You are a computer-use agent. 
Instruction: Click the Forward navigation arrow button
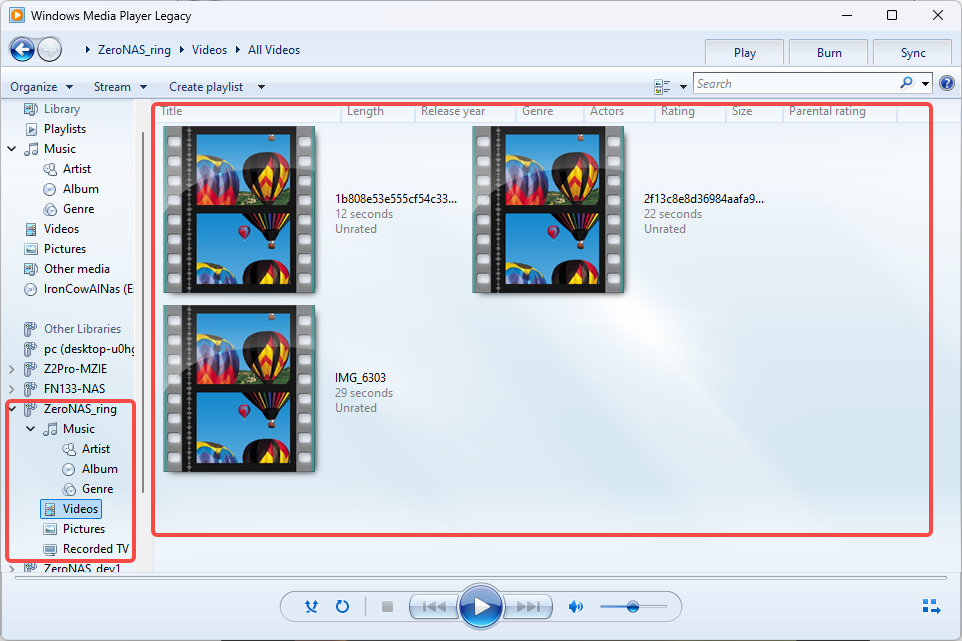coord(50,50)
